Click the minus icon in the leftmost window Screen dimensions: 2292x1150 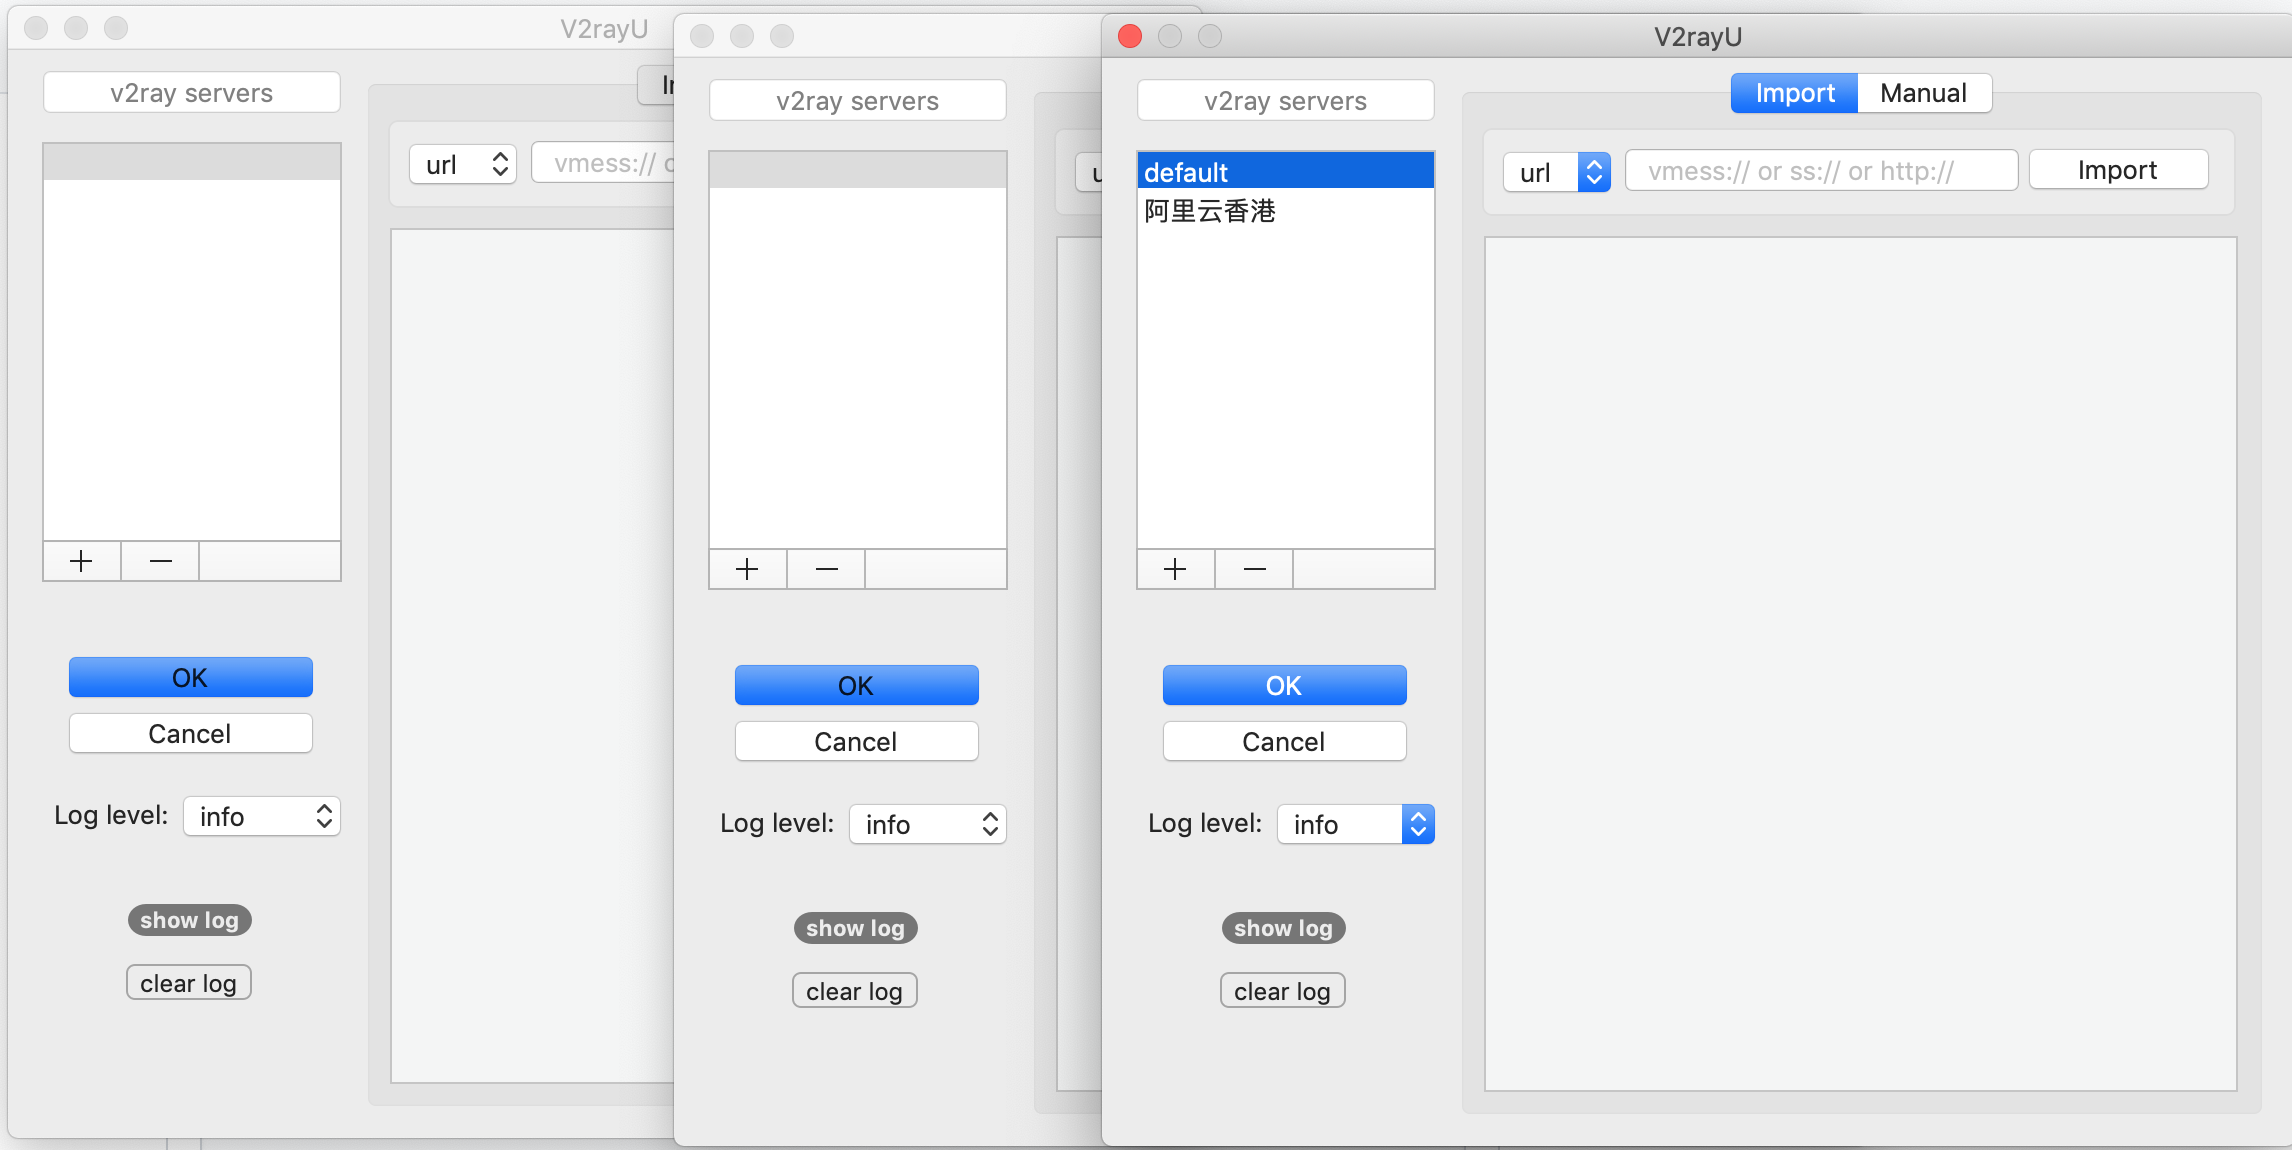pos(159,560)
